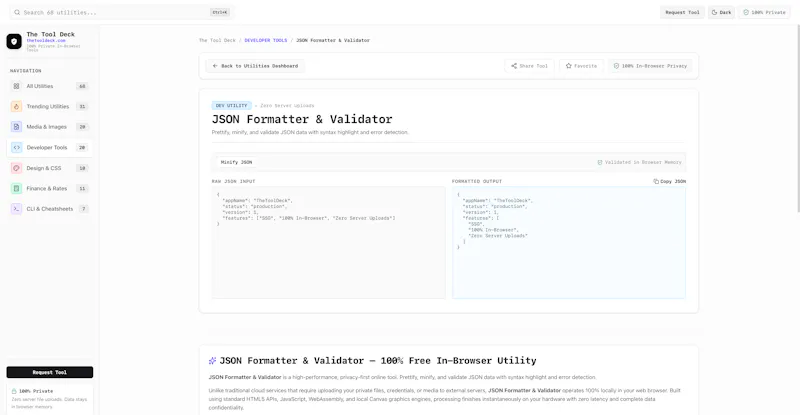Click the CLI & Cheatsheets terminal icon
Viewport: 800px width, 415px height.
tap(16, 209)
